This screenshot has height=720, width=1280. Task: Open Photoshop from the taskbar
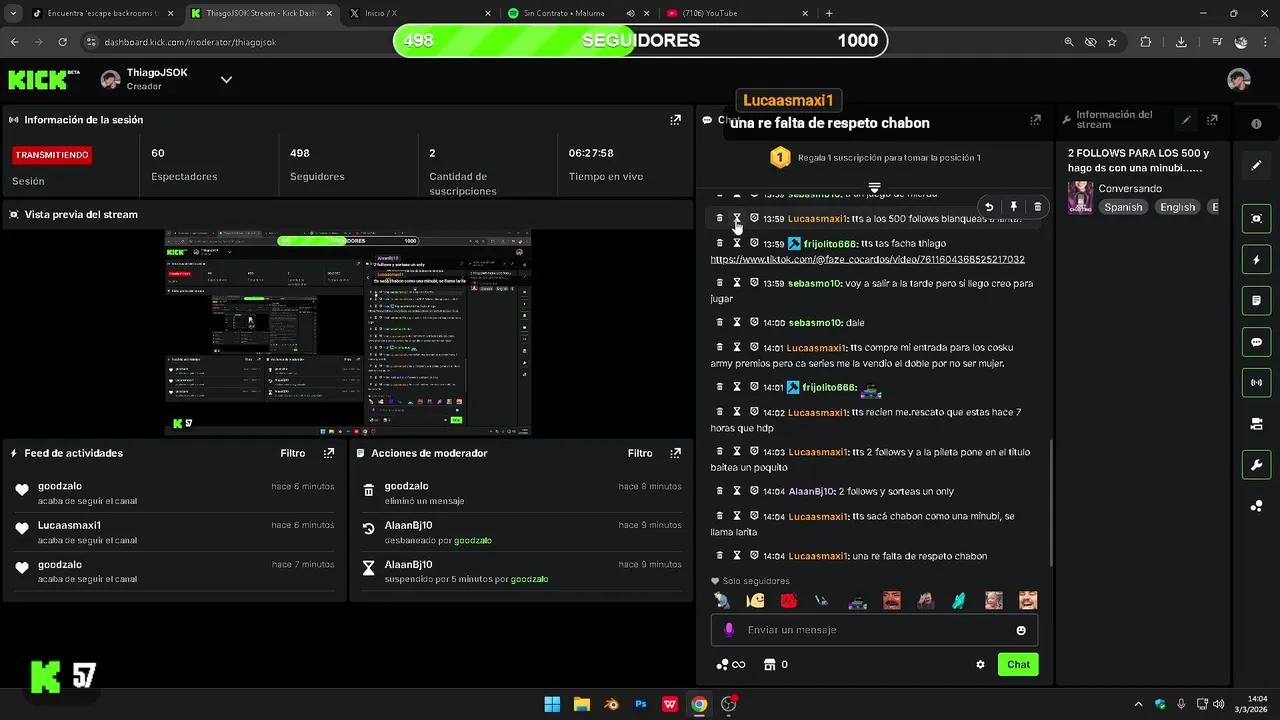click(x=640, y=704)
